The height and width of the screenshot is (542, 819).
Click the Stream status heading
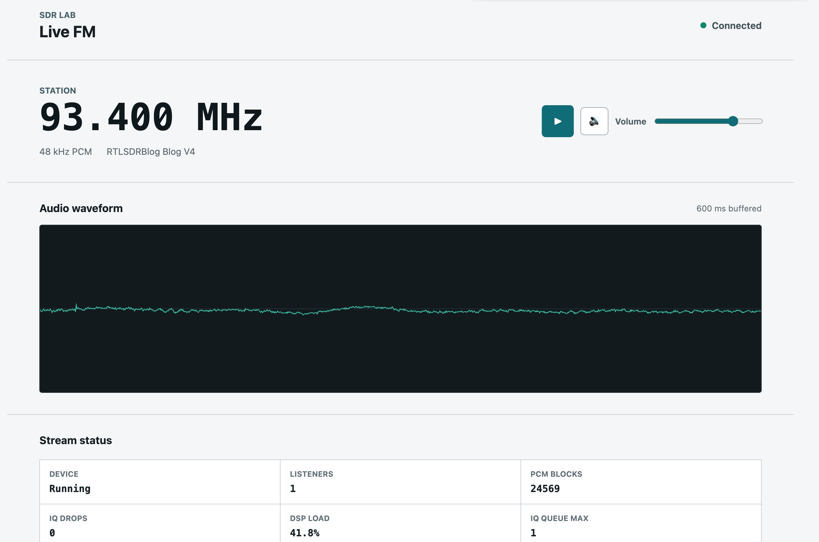pyautogui.click(x=76, y=440)
